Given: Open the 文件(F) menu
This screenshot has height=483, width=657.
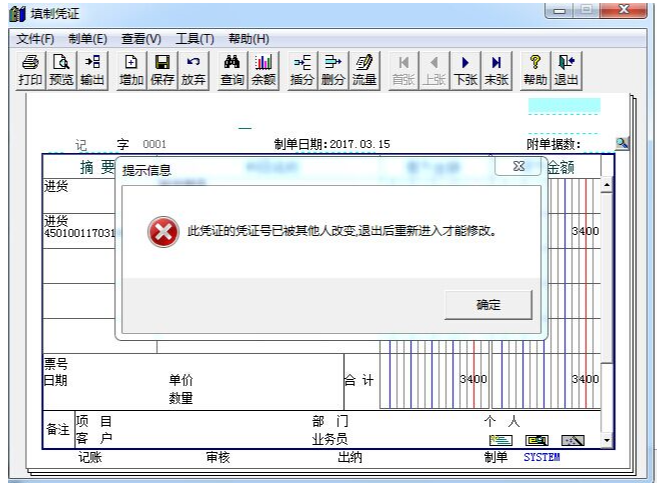Looking at the screenshot, I should [35, 38].
